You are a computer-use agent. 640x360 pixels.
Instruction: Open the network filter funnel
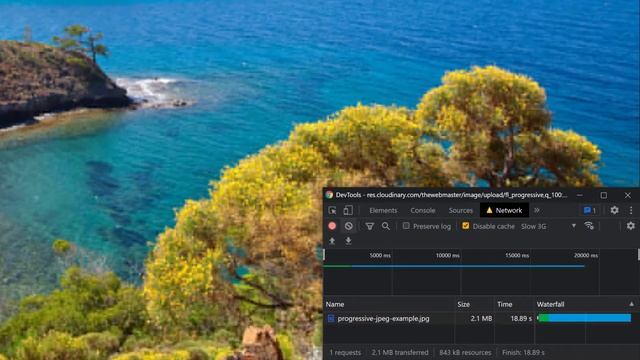coord(369,226)
